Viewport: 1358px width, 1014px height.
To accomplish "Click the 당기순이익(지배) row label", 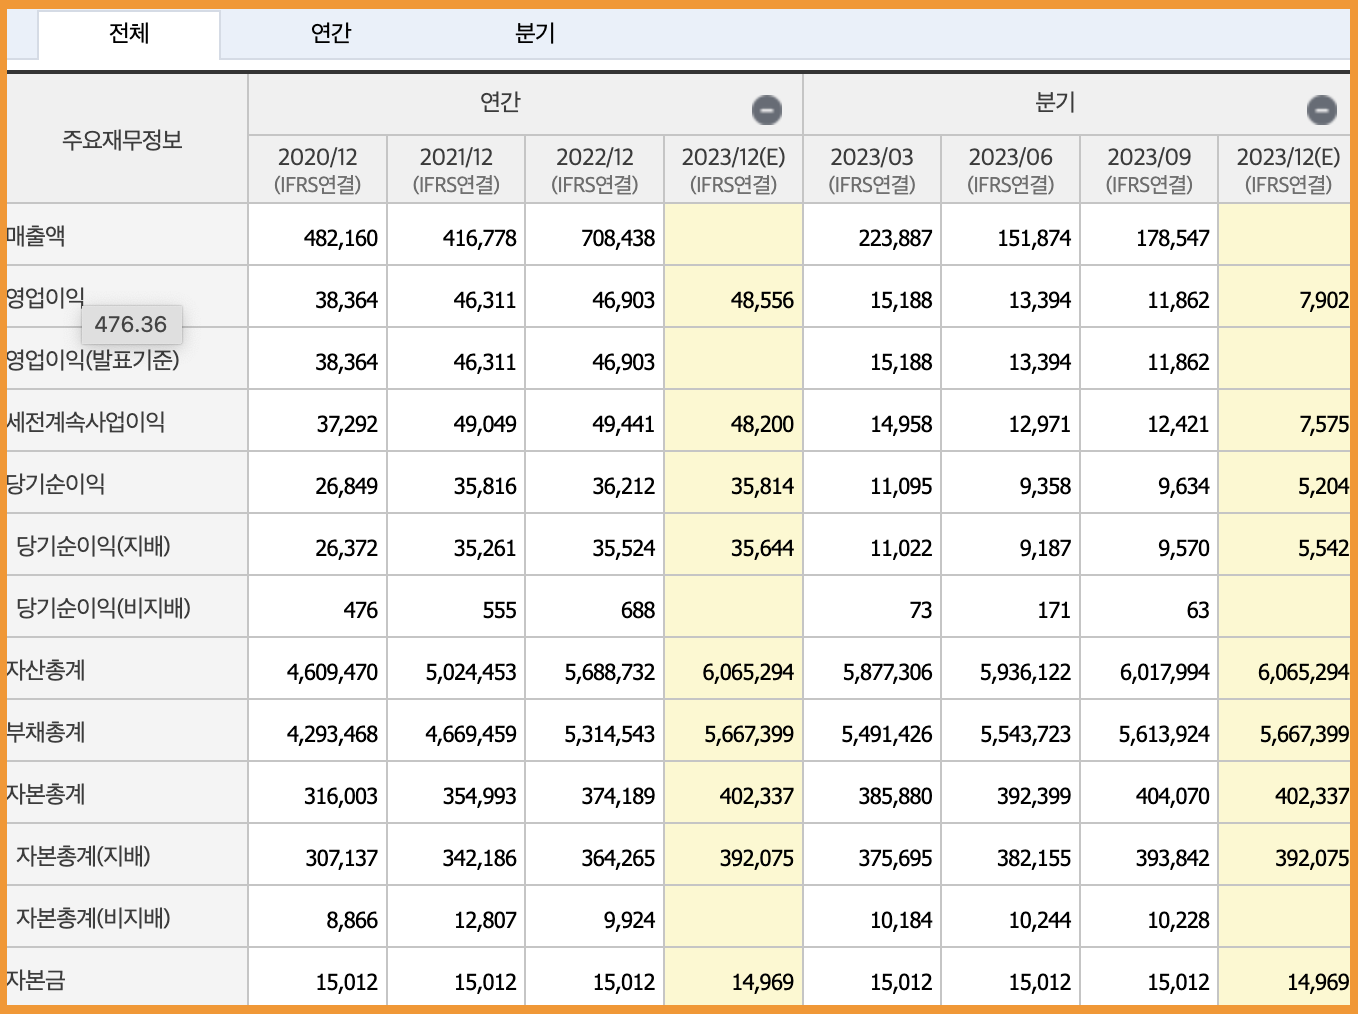I will [x=93, y=546].
